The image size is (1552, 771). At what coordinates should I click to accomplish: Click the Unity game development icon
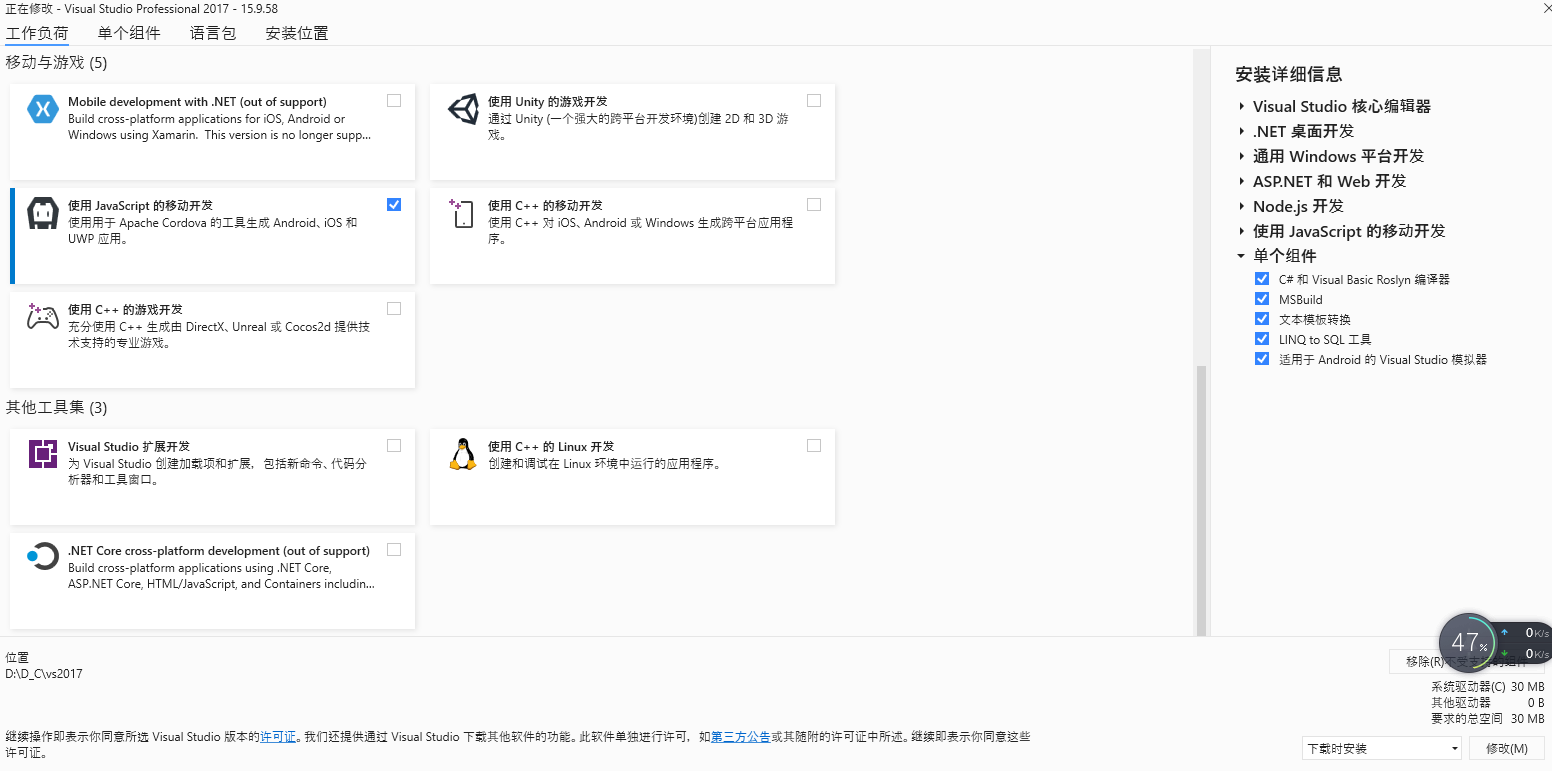point(463,109)
